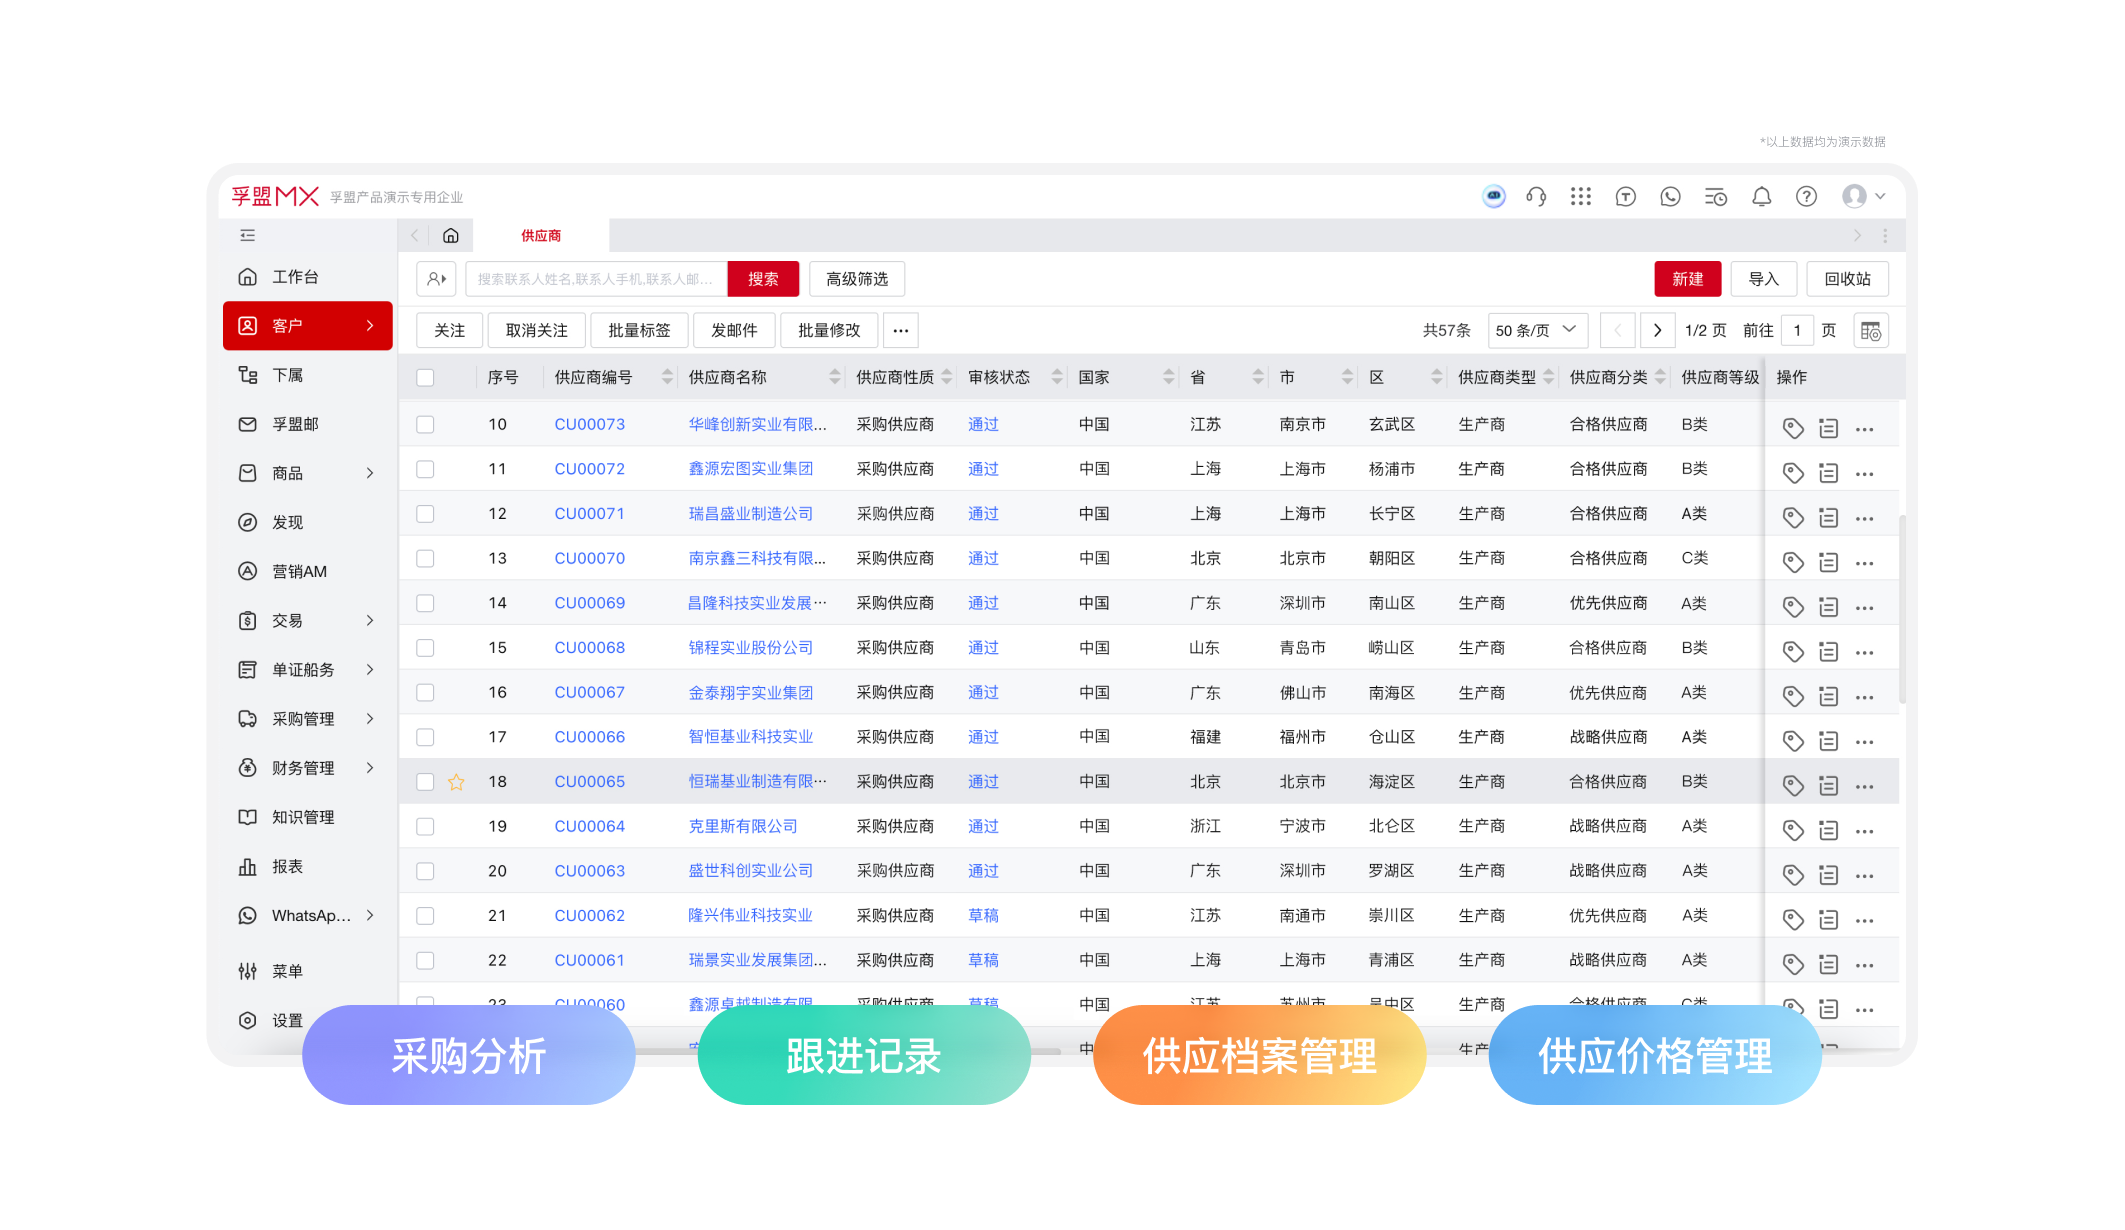Open the help question-mark icon
Screen dimensions: 2125x1230
[x=1806, y=196]
